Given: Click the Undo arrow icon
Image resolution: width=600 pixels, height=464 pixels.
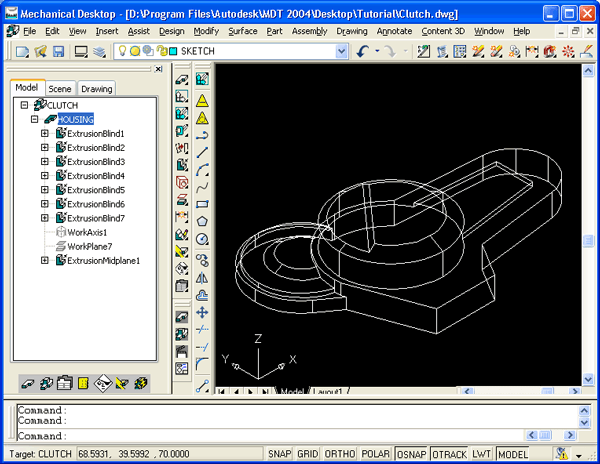Looking at the screenshot, I should [363, 51].
